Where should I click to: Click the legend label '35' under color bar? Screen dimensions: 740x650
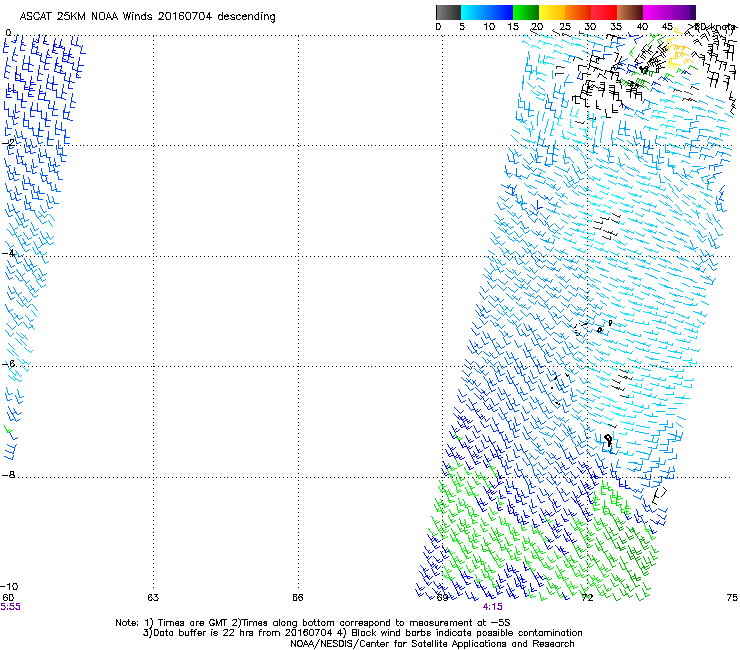(x=616, y=27)
